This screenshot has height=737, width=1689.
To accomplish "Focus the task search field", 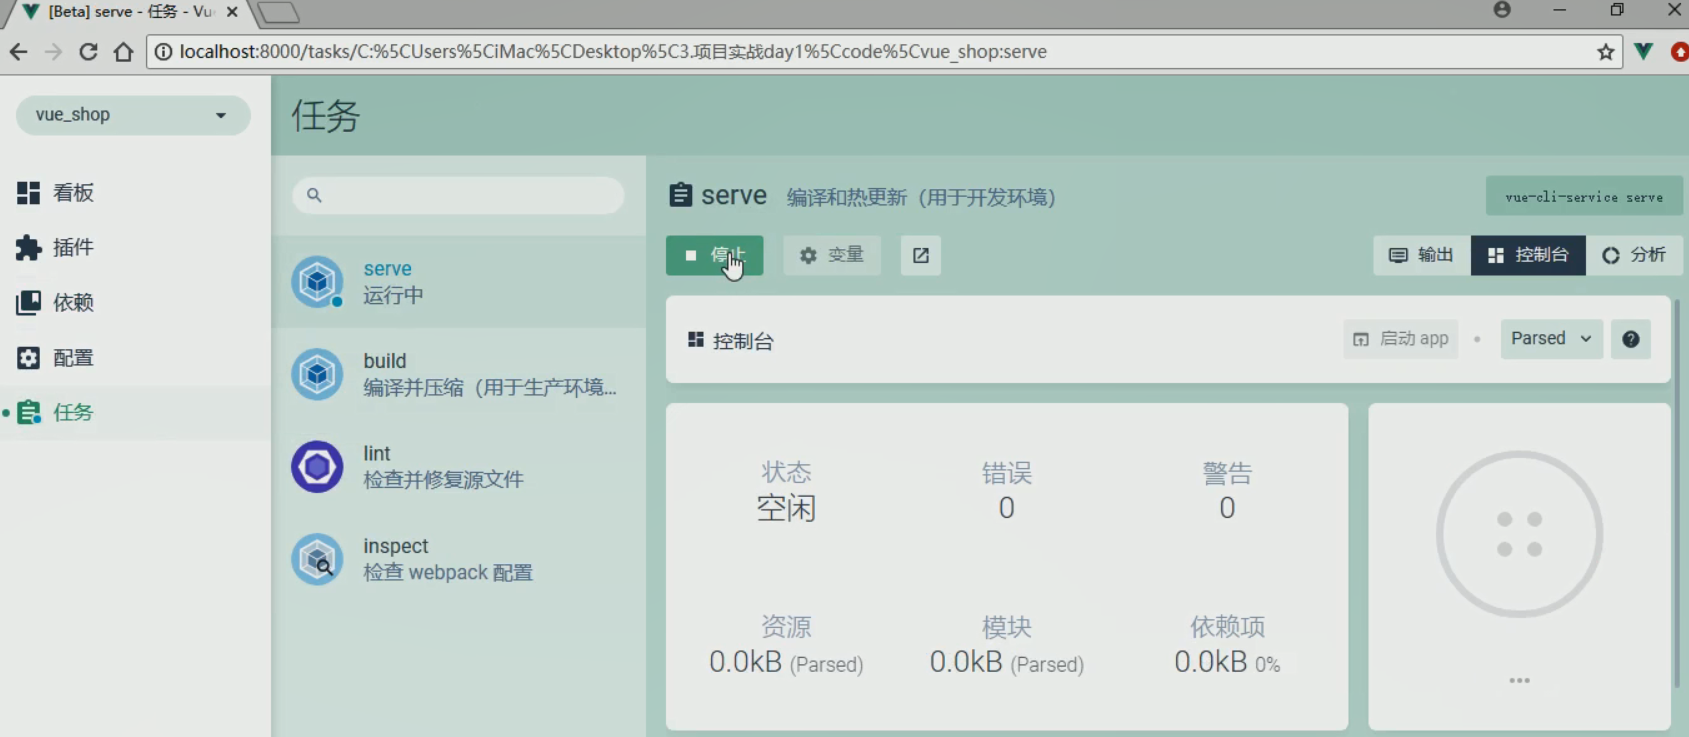I will (x=458, y=195).
